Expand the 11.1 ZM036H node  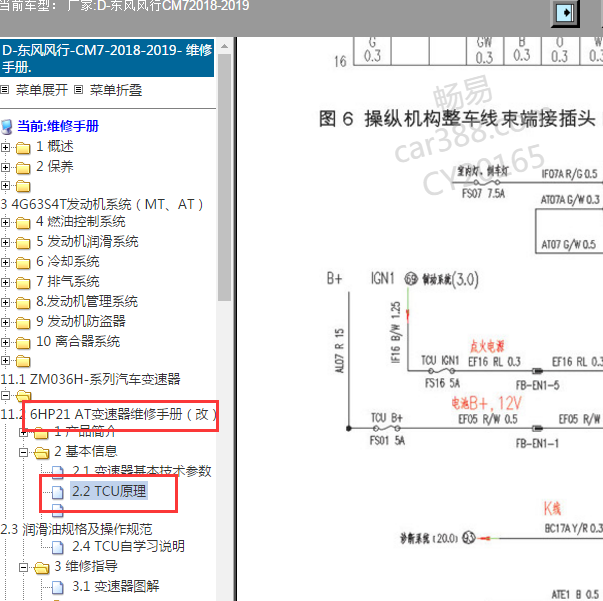[5, 361]
